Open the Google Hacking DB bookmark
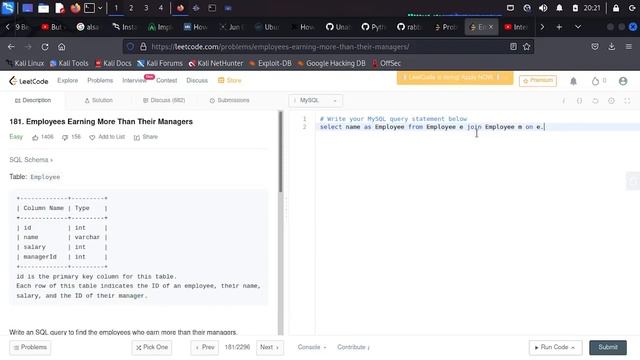 pos(331,63)
